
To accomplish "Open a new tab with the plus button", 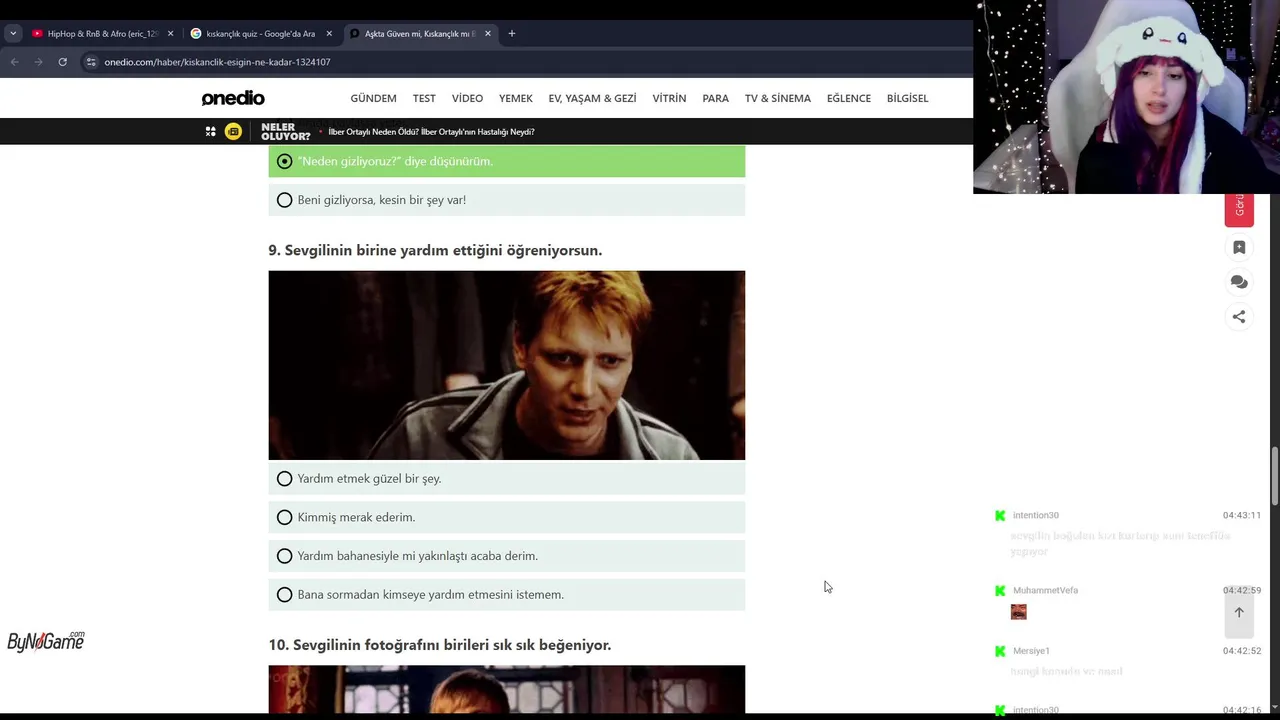I will (512, 33).
